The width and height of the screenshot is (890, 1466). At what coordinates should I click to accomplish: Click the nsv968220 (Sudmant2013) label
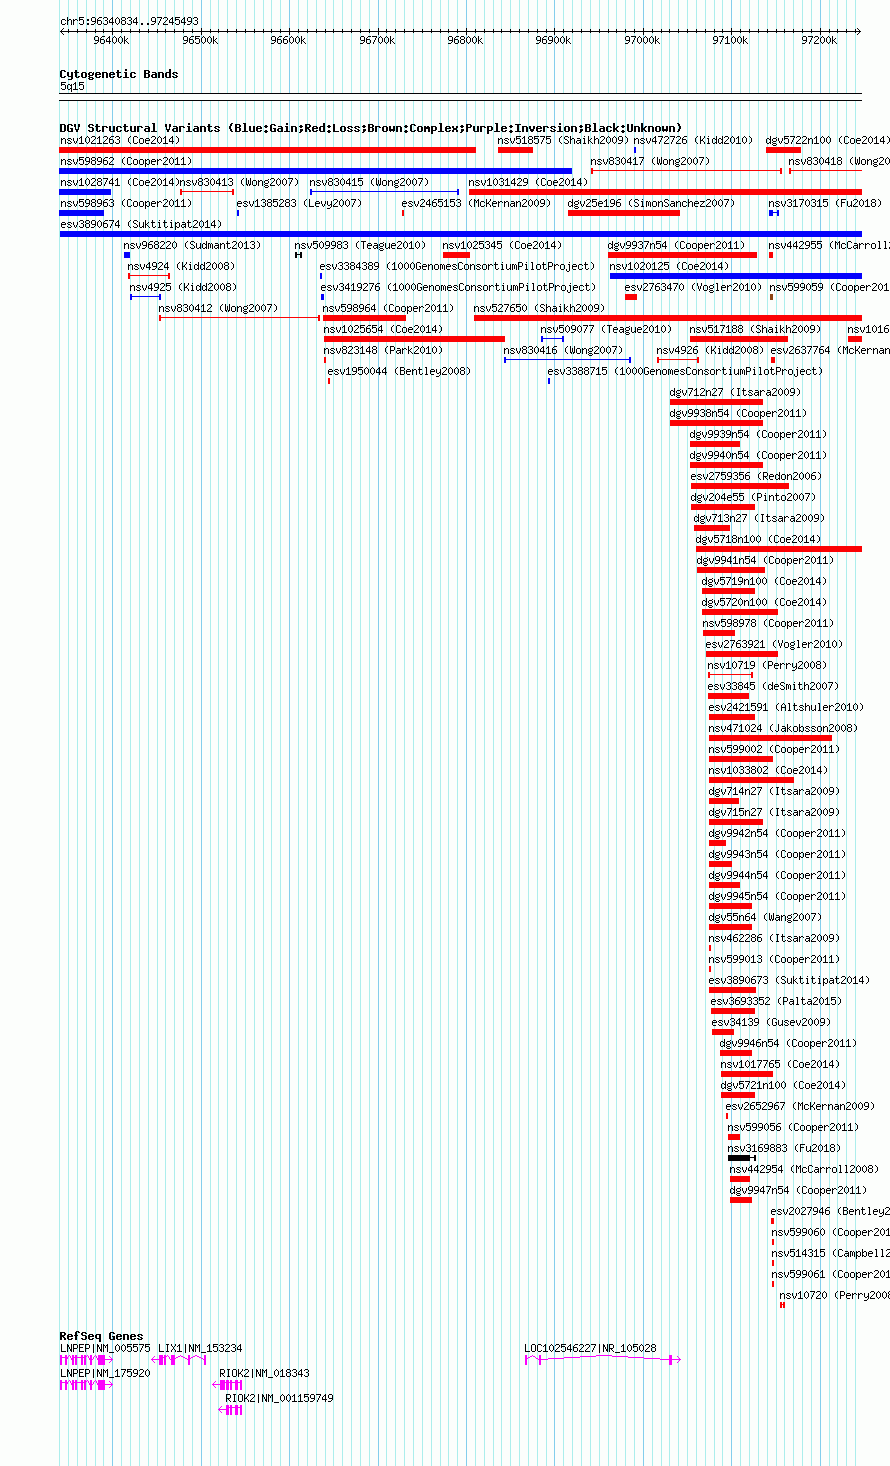pyautogui.click(x=192, y=246)
